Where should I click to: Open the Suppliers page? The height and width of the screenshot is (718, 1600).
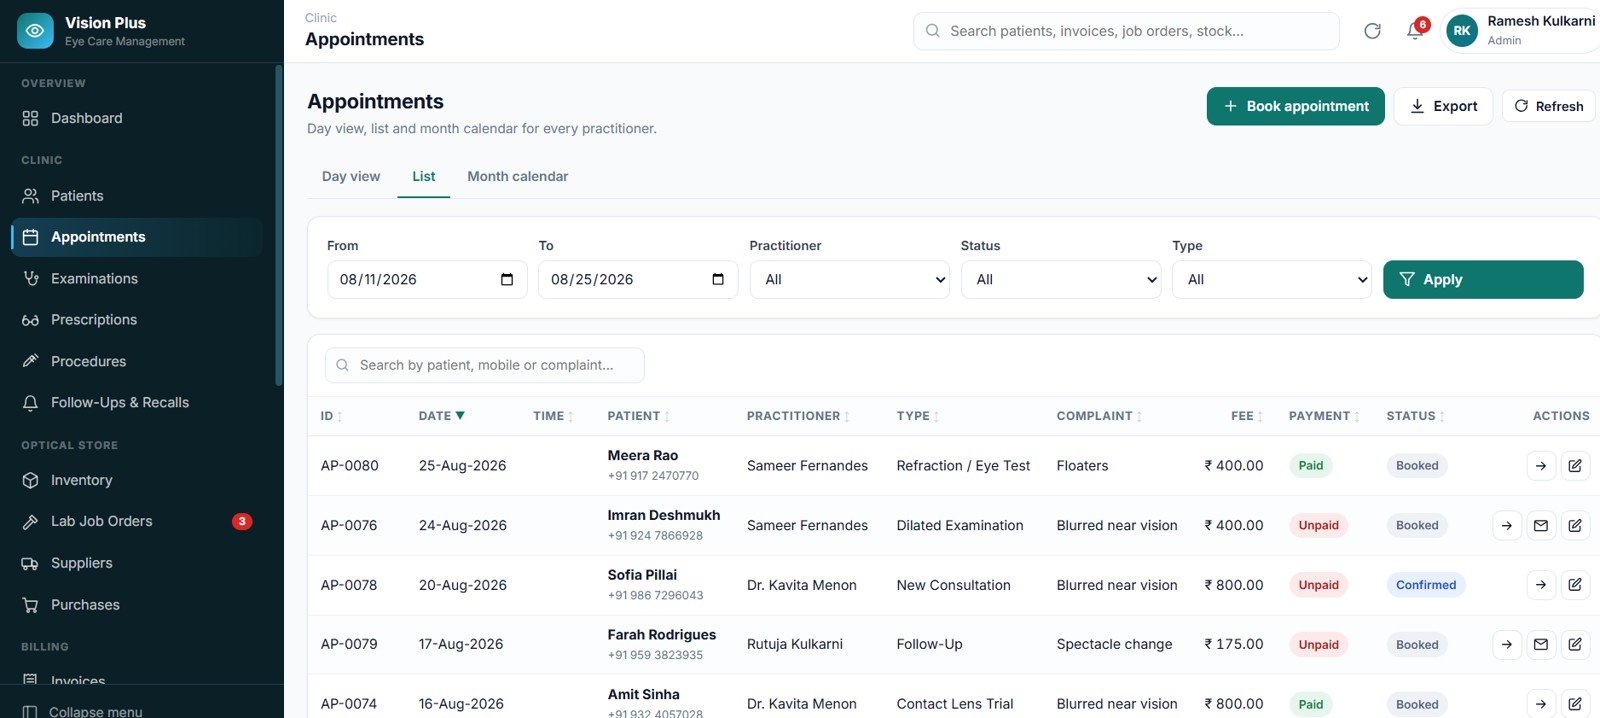[x=137, y=563]
